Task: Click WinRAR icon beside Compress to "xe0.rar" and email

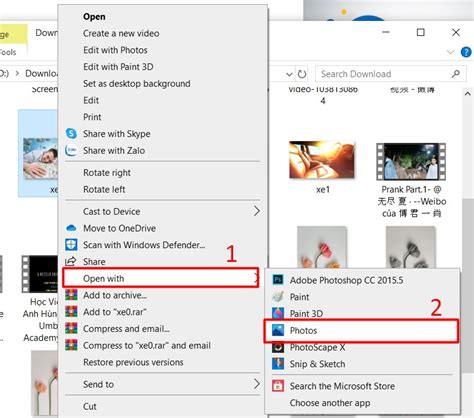Action: click(x=71, y=345)
